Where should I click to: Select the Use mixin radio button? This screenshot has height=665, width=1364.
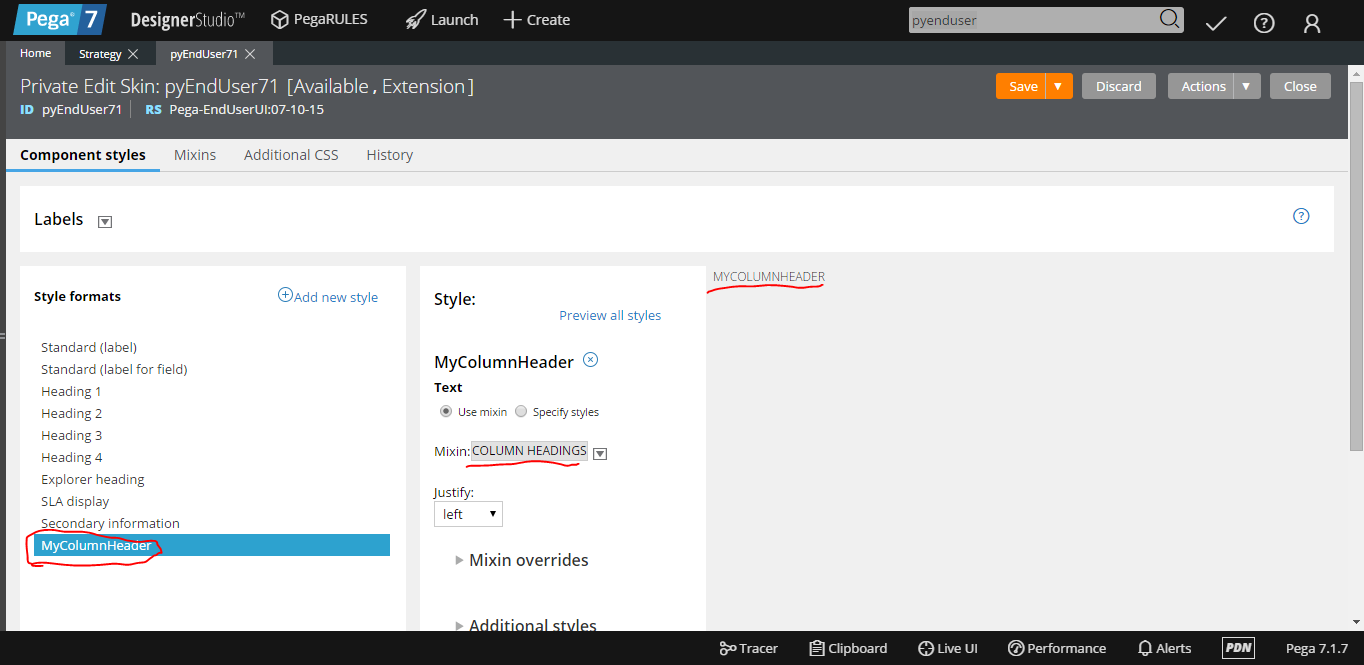(x=446, y=411)
